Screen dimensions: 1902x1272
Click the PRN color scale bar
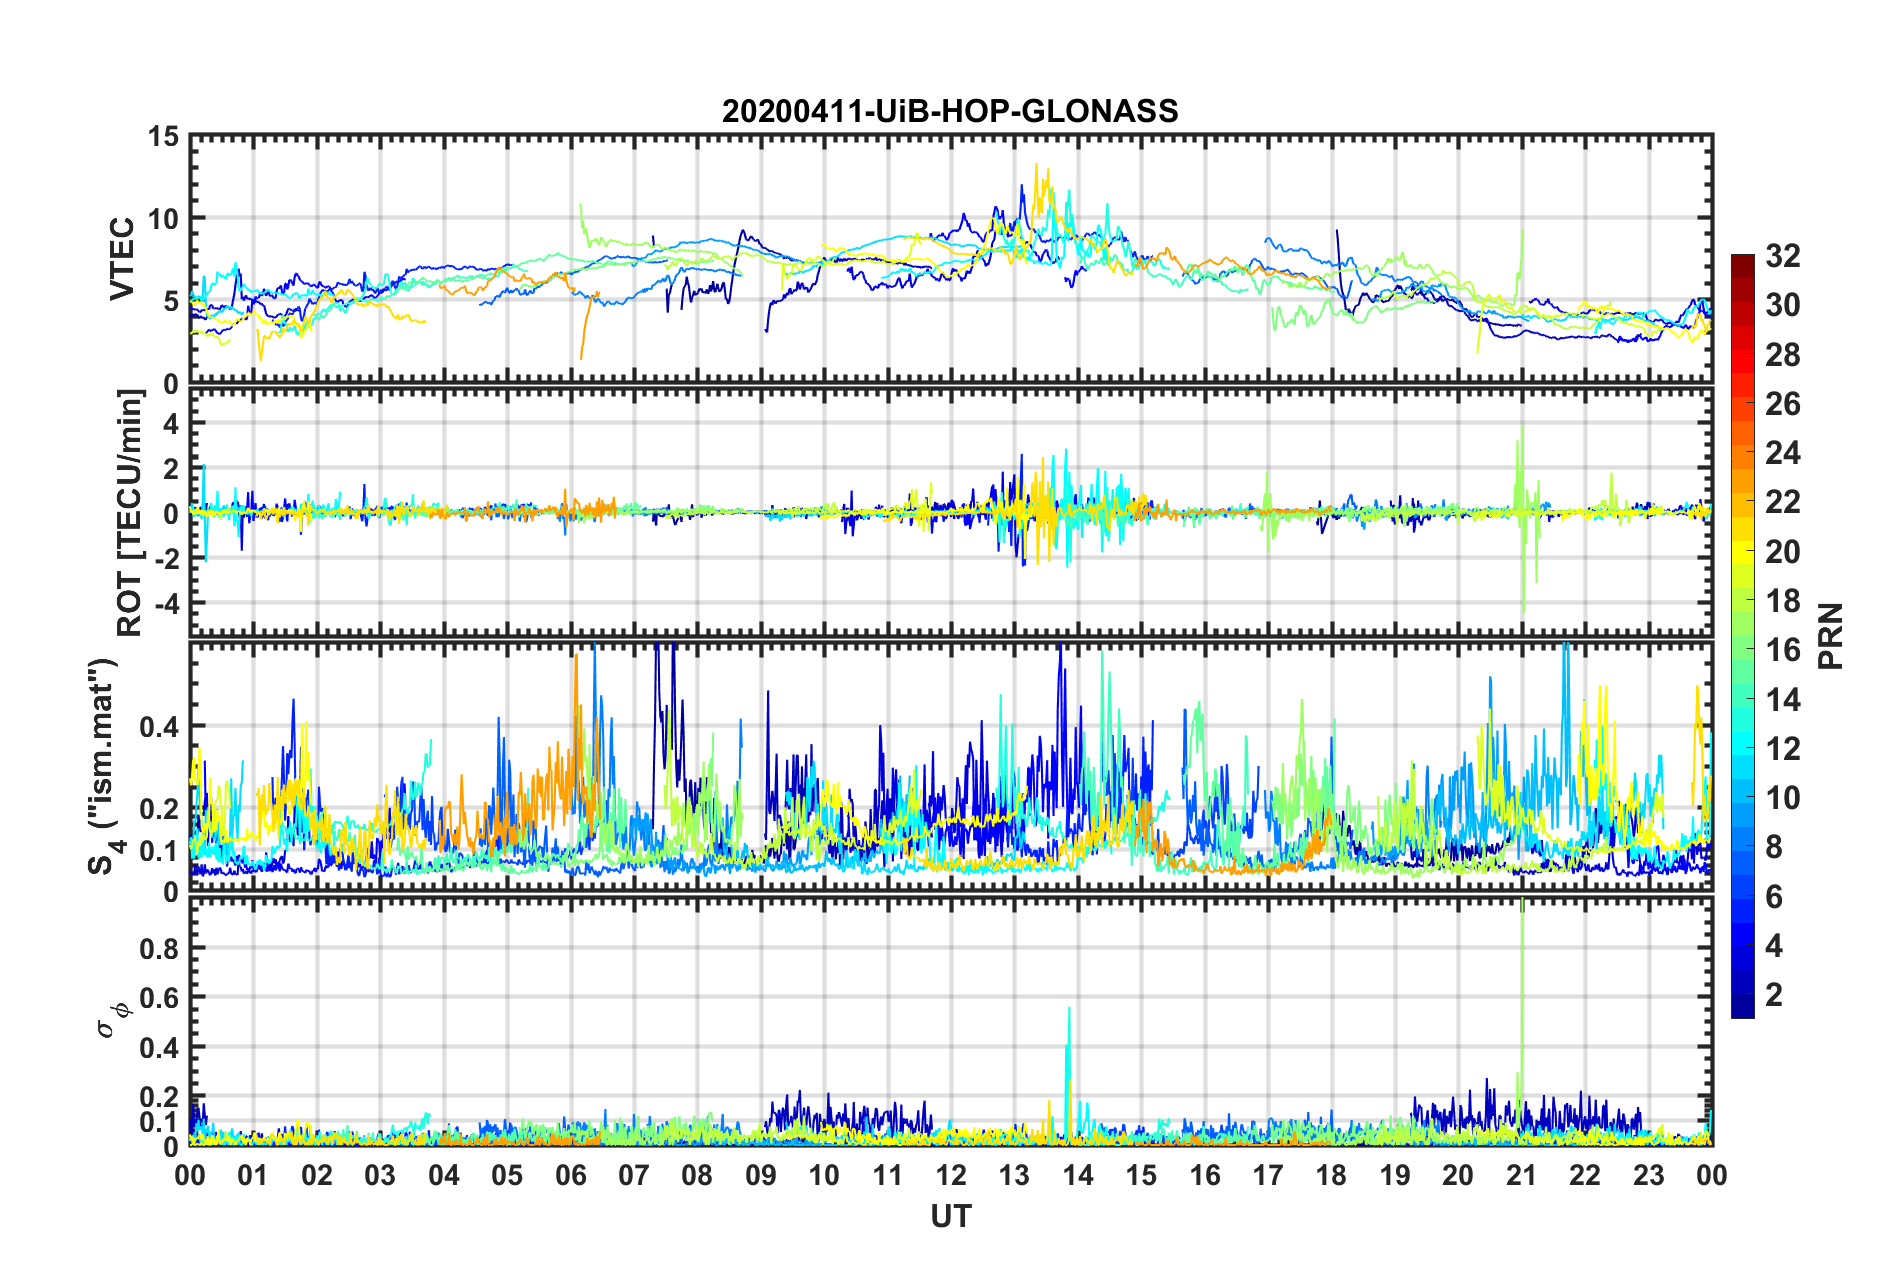pos(1743,636)
